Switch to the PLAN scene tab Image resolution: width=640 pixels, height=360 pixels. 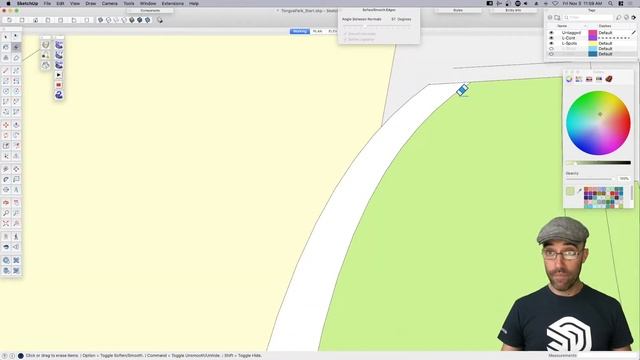(x=318, y=31)
